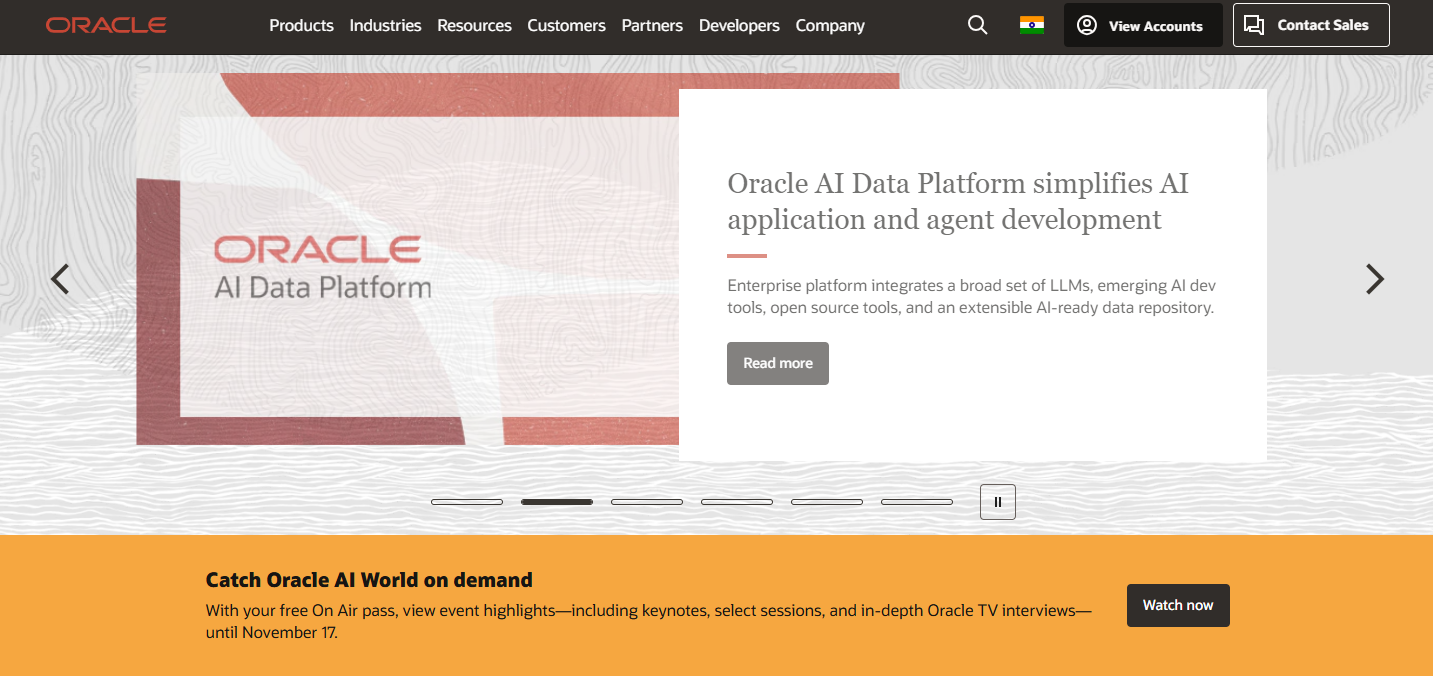Click the Oracle logo
The image size is (1433, 676).
pyautogui.click(x=106, y=25)
